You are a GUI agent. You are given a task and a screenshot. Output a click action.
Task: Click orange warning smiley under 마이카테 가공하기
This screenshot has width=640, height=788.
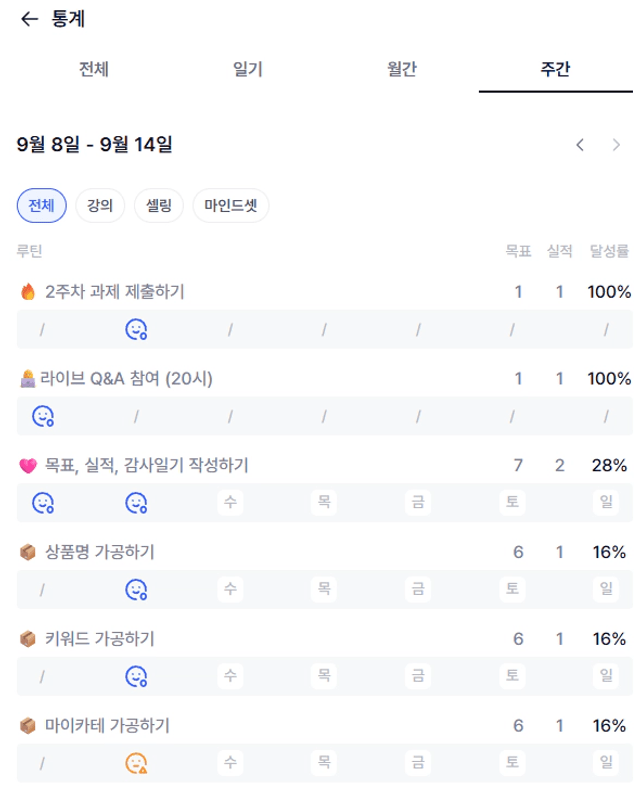[136, 763]
